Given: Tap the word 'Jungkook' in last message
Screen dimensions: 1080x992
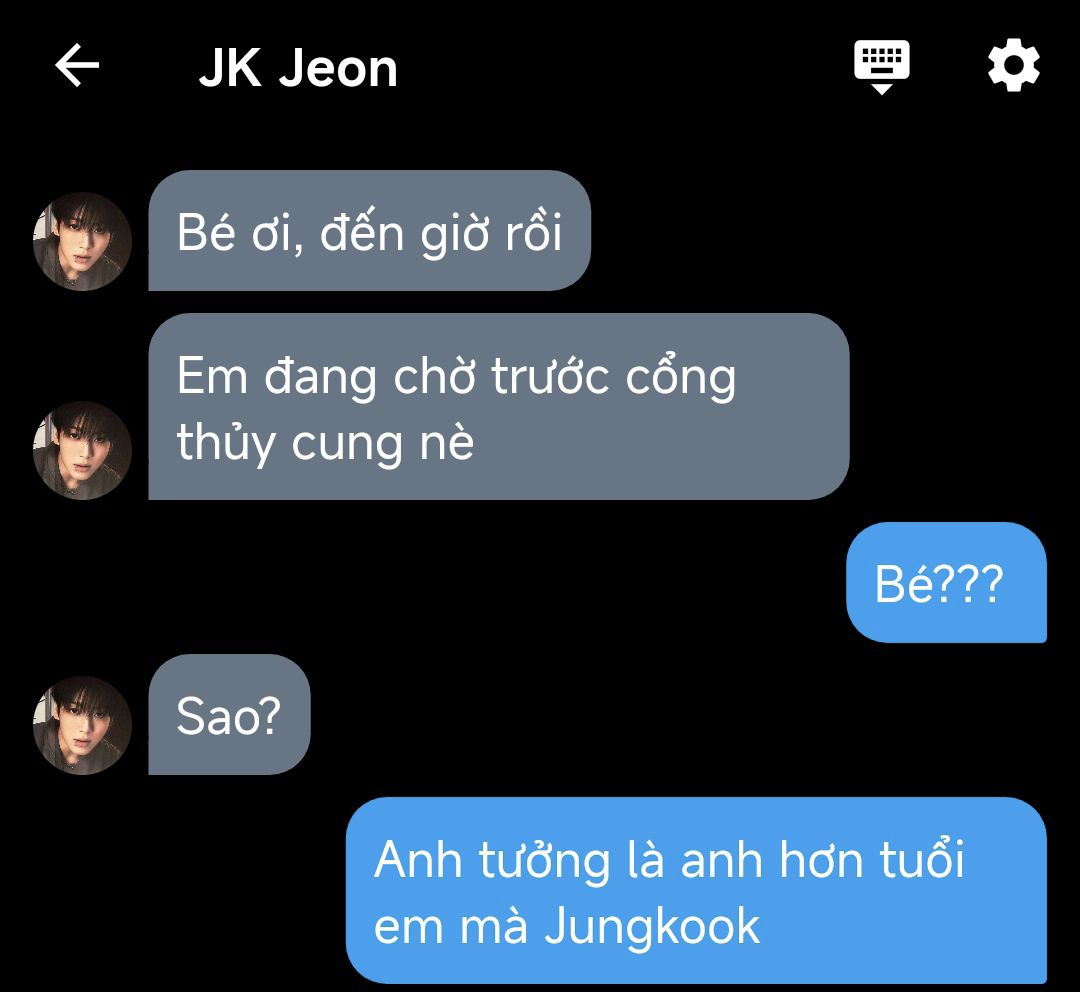Looking at the screenshot, I should [652, 927].
